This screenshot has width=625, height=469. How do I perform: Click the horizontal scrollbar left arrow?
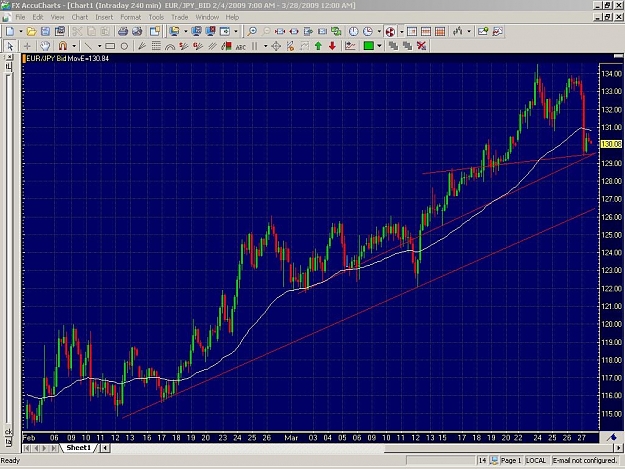(105, 448)
